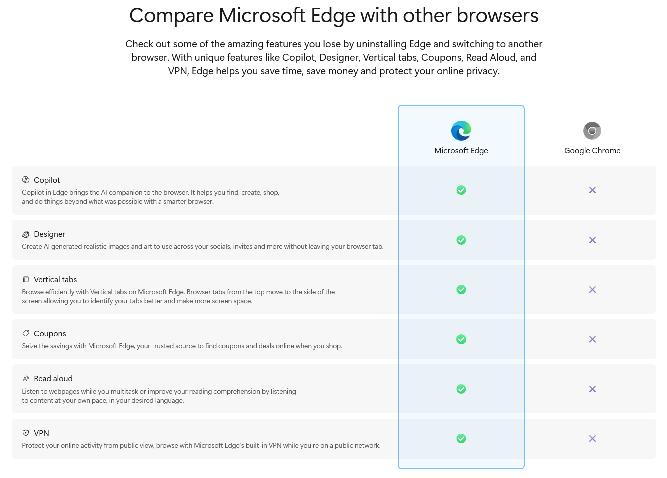
Task: Click the VPN feature icon
Action: [25, 433]
